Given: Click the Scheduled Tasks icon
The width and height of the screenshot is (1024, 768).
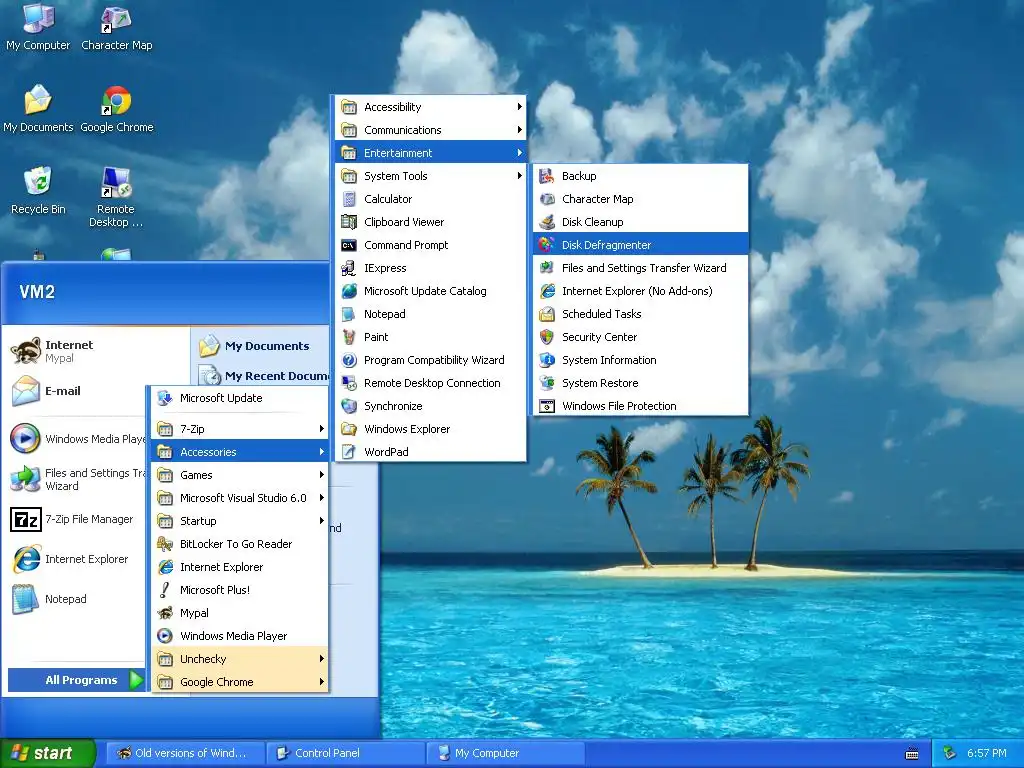Looking at the screenshot, I should coord(547,314).
